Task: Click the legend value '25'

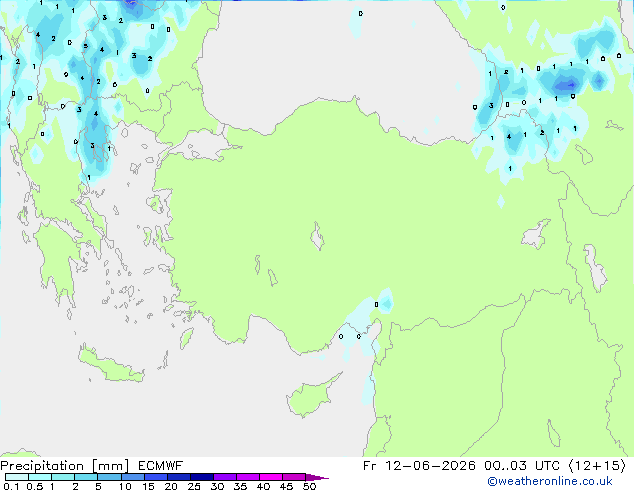Action: click(x=194, y=486)
